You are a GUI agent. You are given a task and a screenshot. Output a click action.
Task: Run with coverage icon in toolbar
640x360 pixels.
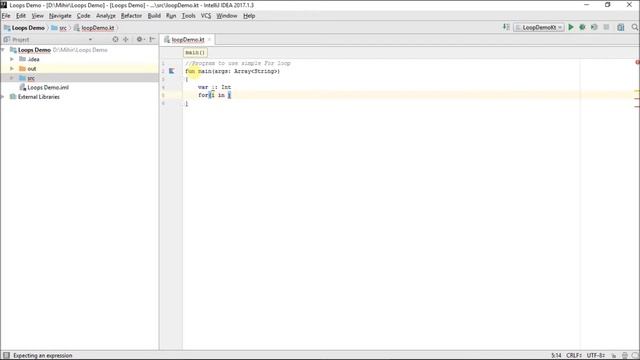594,27
